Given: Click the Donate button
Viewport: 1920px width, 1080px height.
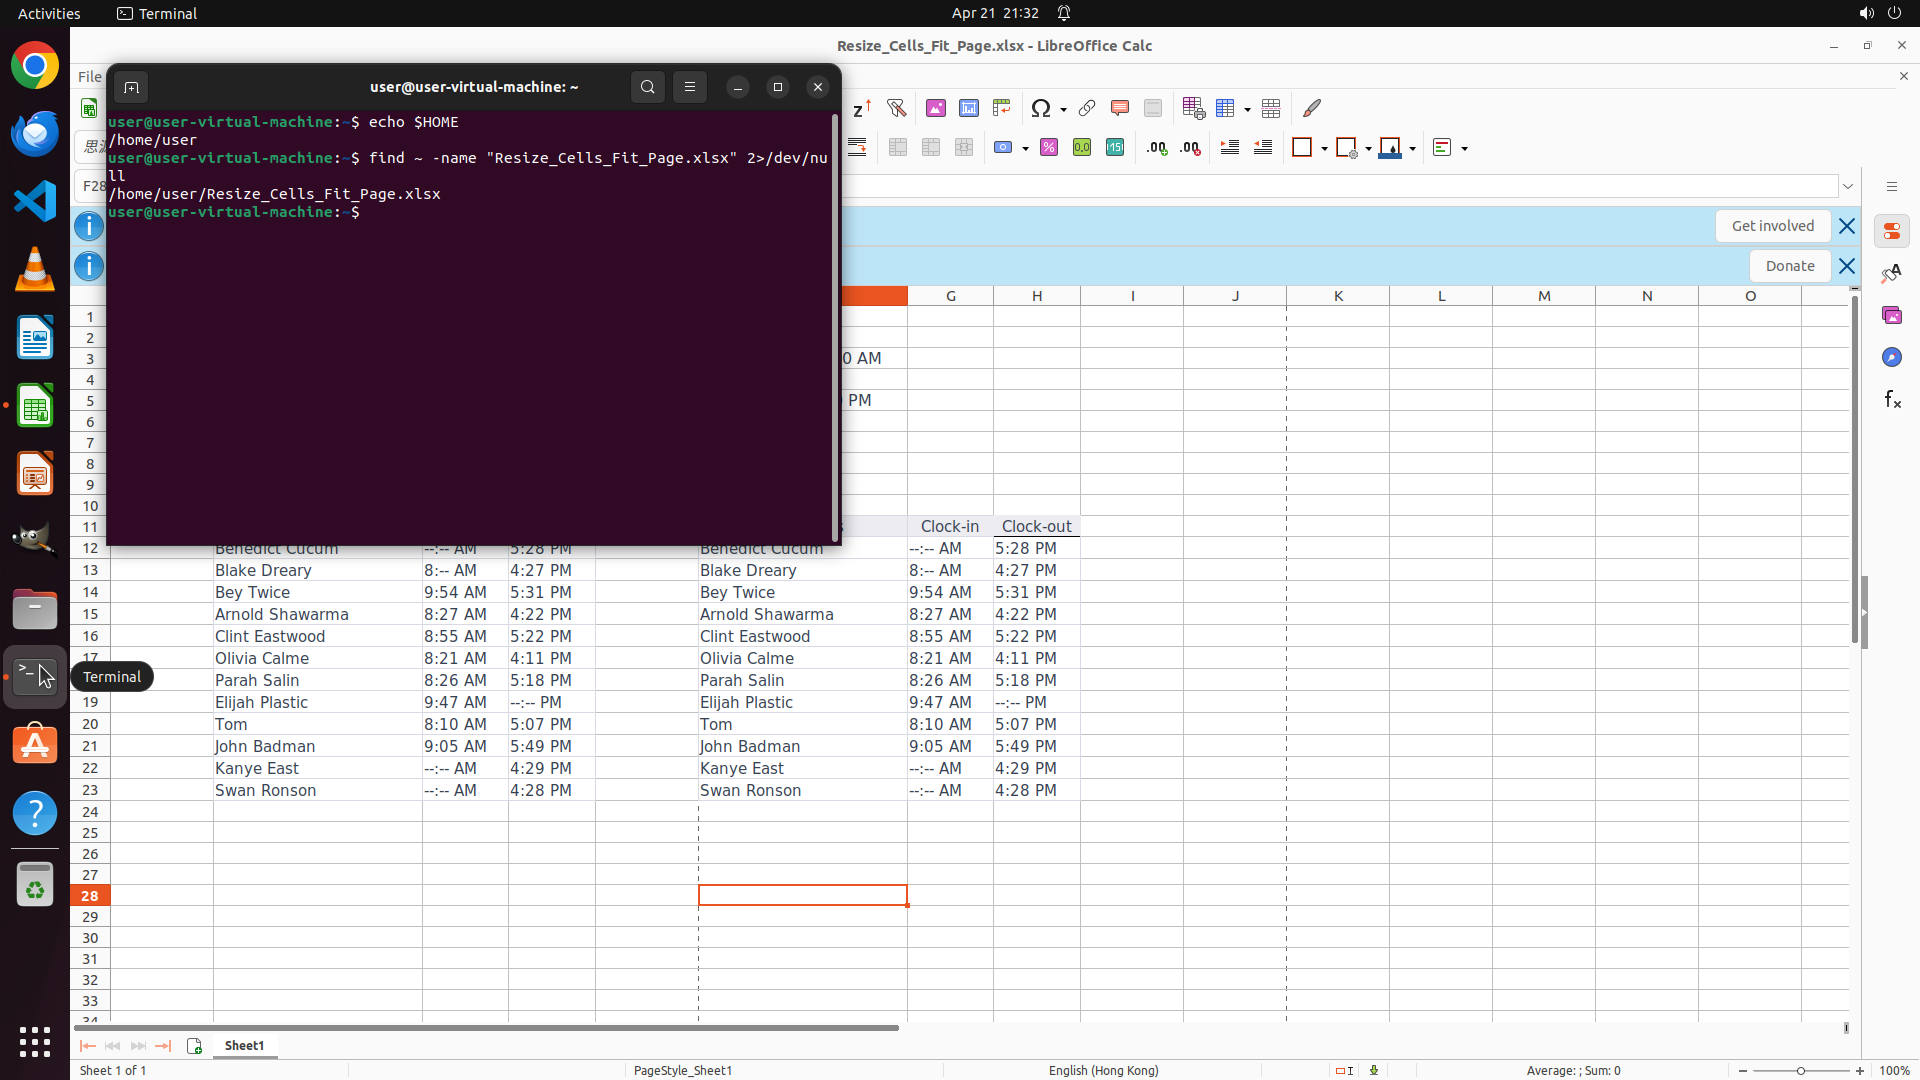Looking at the screenshot, I should coord(1789,266).
